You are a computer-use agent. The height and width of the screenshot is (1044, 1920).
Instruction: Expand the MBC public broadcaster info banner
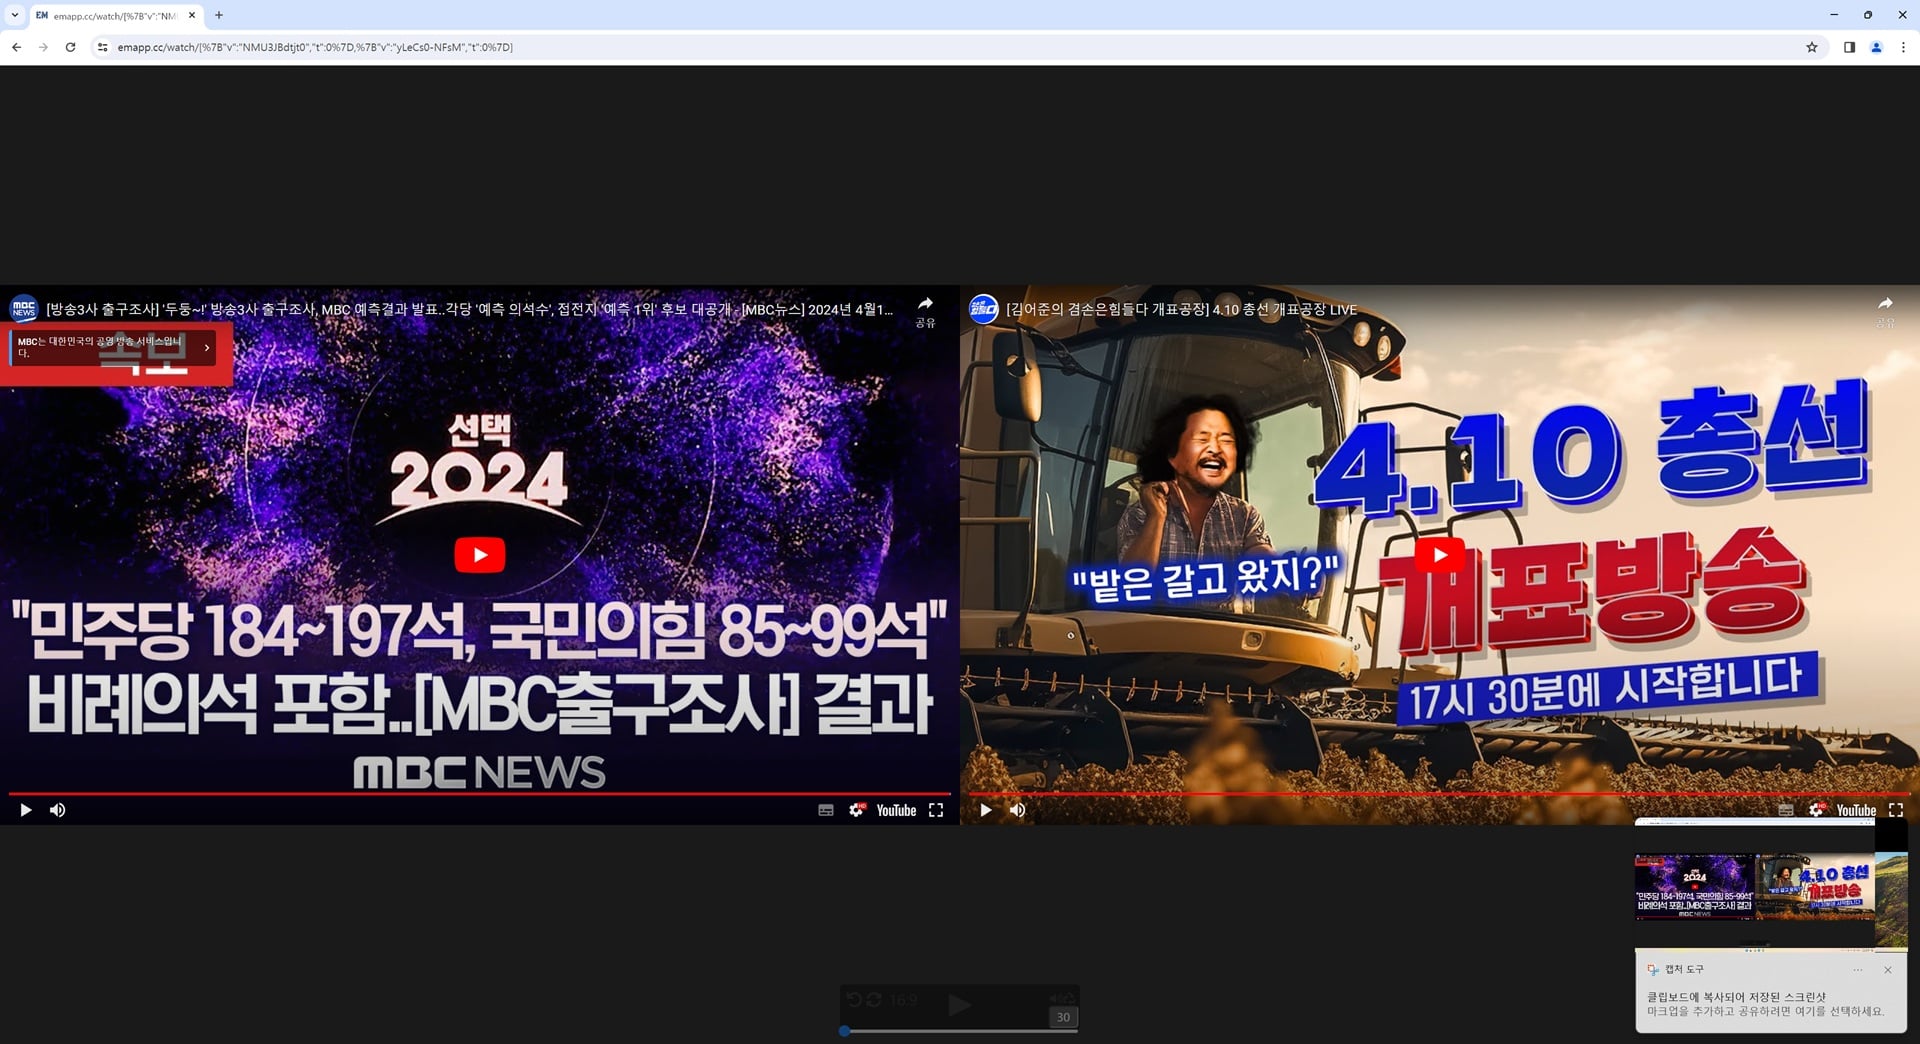tap(113, 347)
